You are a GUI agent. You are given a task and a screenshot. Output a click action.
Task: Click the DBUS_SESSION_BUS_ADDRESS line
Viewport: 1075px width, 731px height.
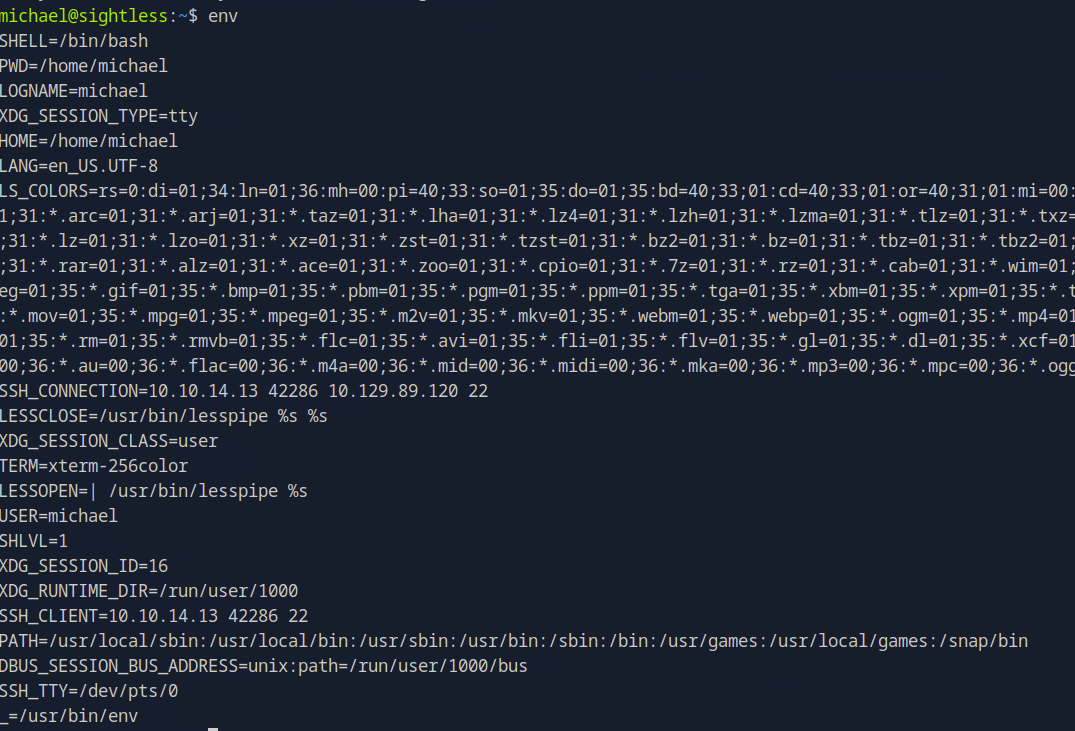click(x=264, y=666)
